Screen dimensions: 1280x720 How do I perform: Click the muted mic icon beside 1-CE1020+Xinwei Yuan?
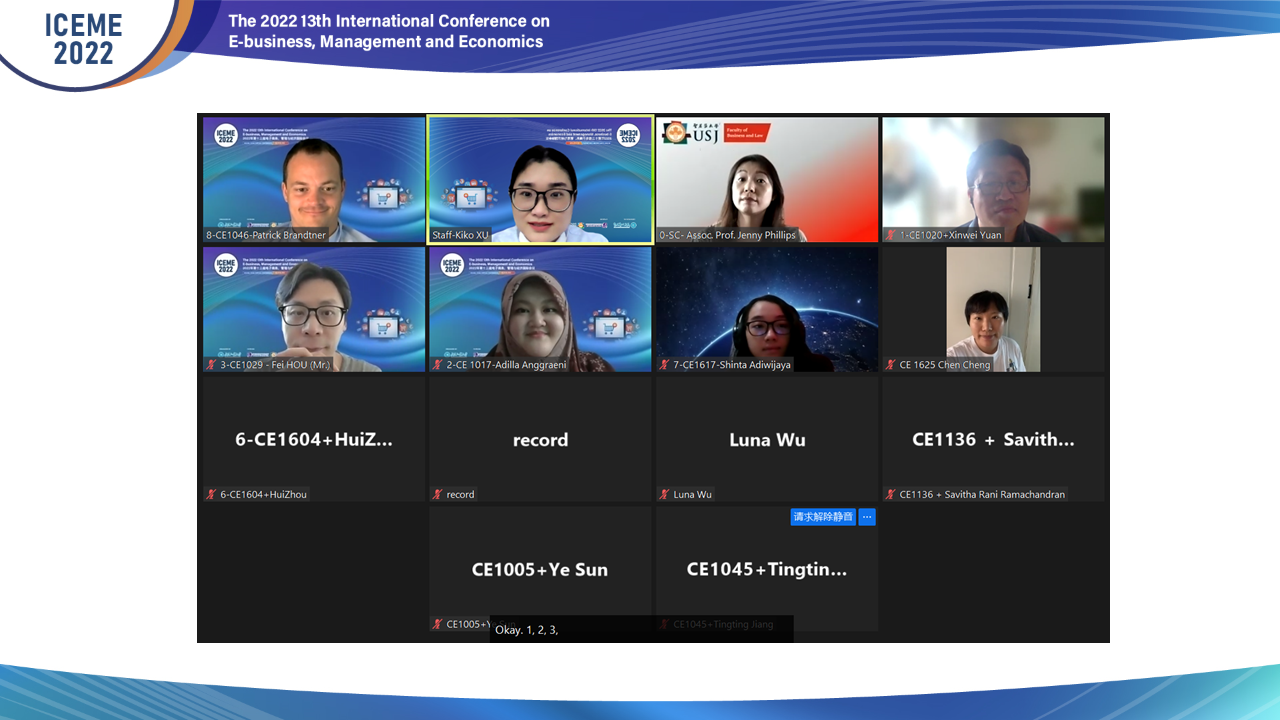point(890,235)
